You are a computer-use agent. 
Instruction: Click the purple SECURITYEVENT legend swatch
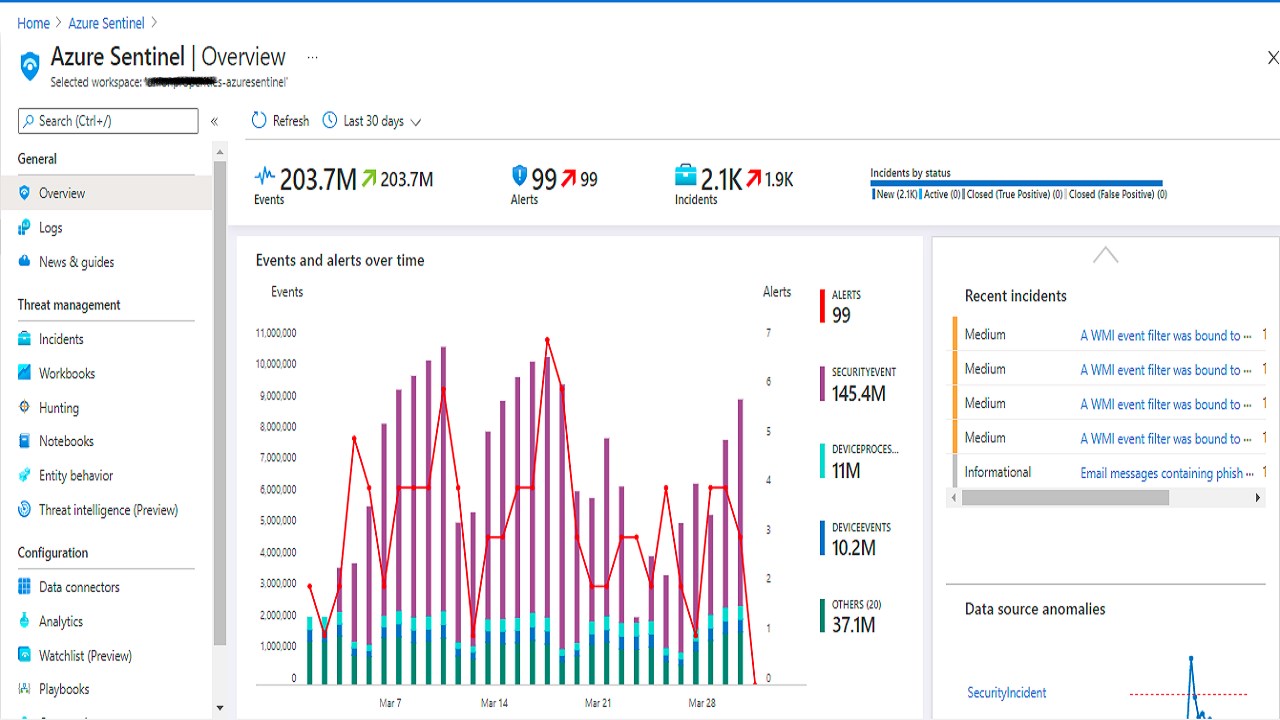click(823, 385)
